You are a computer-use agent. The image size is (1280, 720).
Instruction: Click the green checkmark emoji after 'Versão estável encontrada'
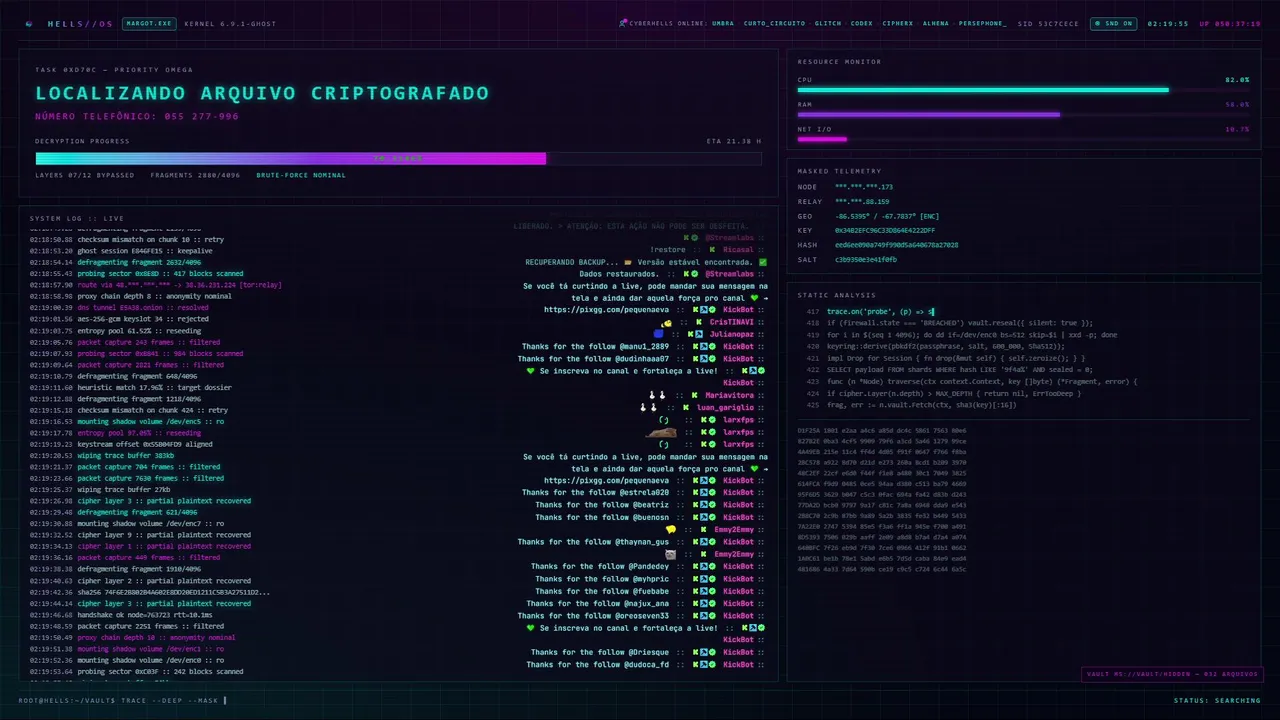pos(763,262)
